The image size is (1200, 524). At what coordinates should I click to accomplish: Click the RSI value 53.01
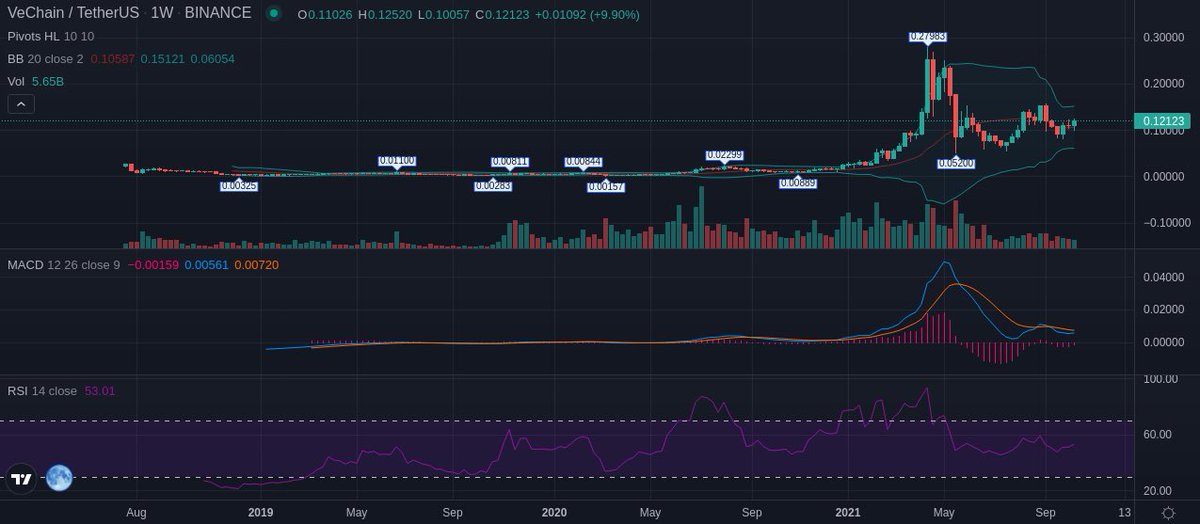(x=100, y=391)
